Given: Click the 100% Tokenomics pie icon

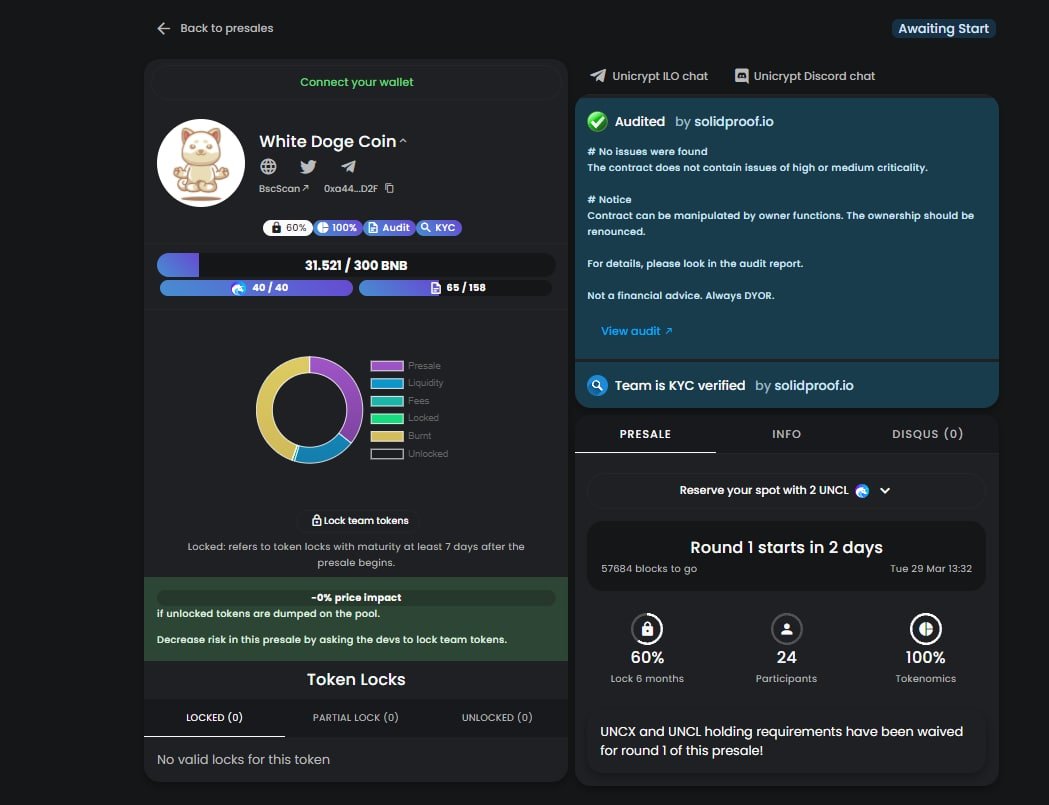Looking at the screenshot, I should coord(925,629).
